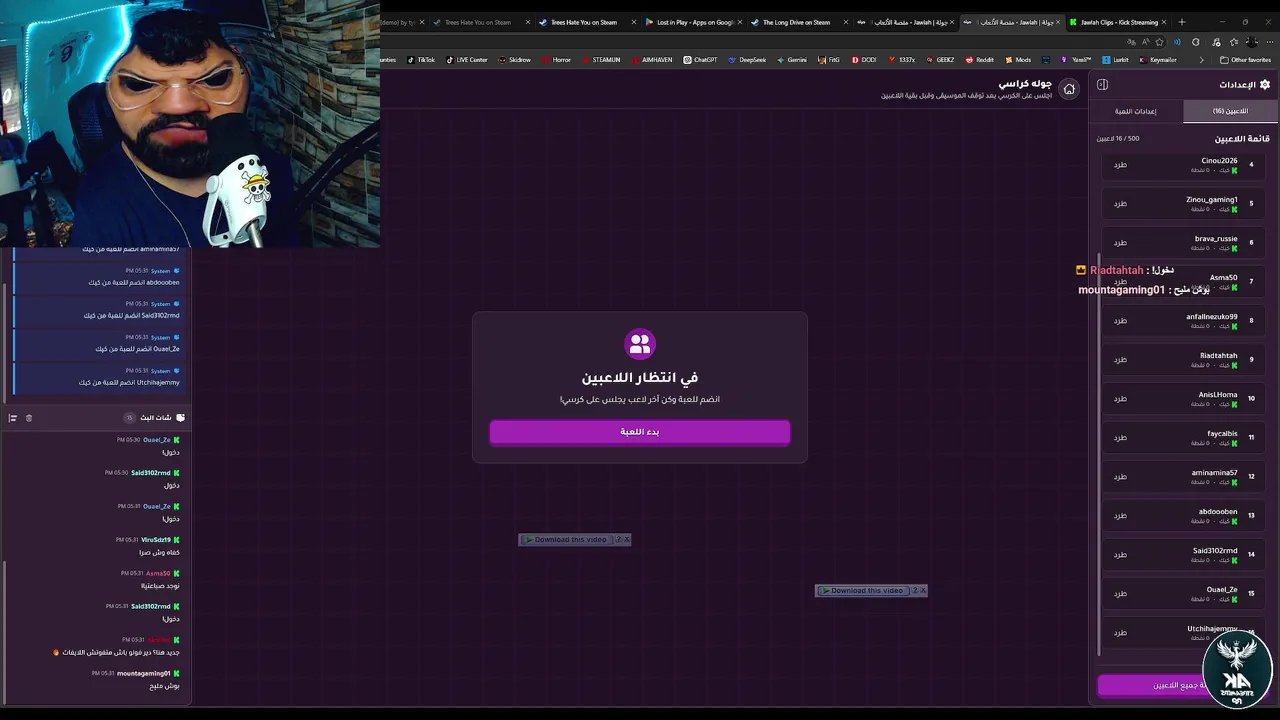
Task: Switch to Jawlah Clips Kick Streaming tab
Action: [1118, 22]
